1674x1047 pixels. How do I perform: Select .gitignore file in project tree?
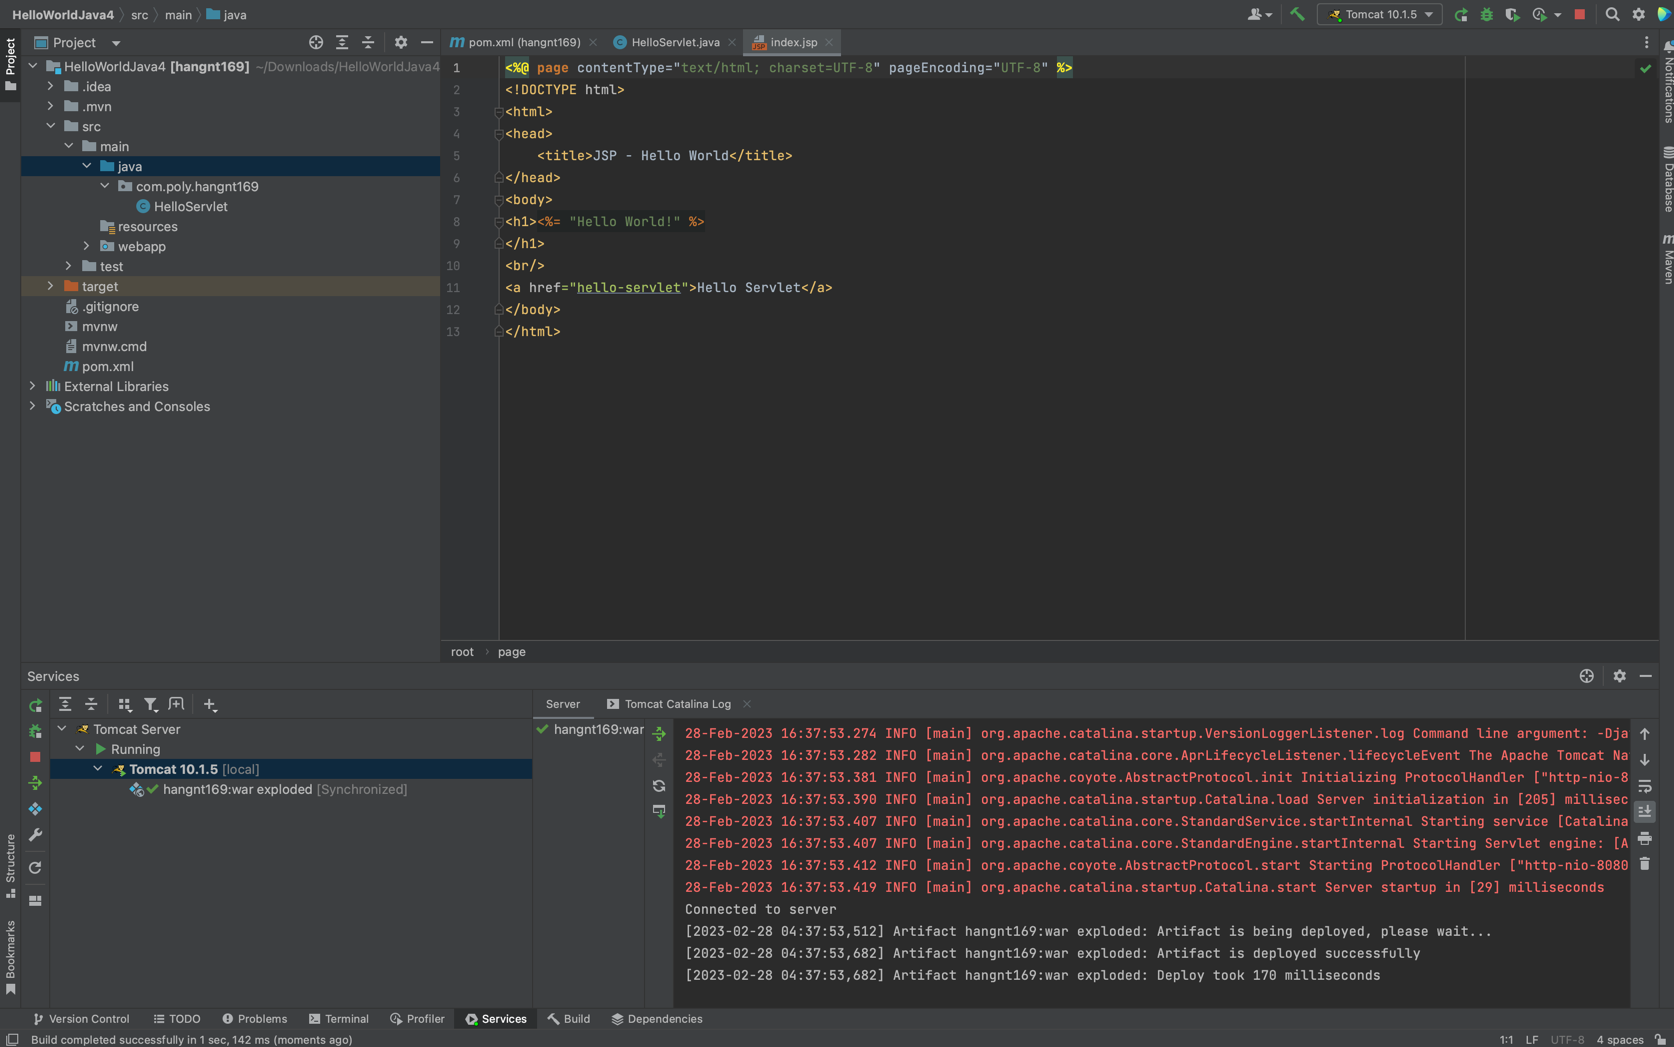pos(110,306)
